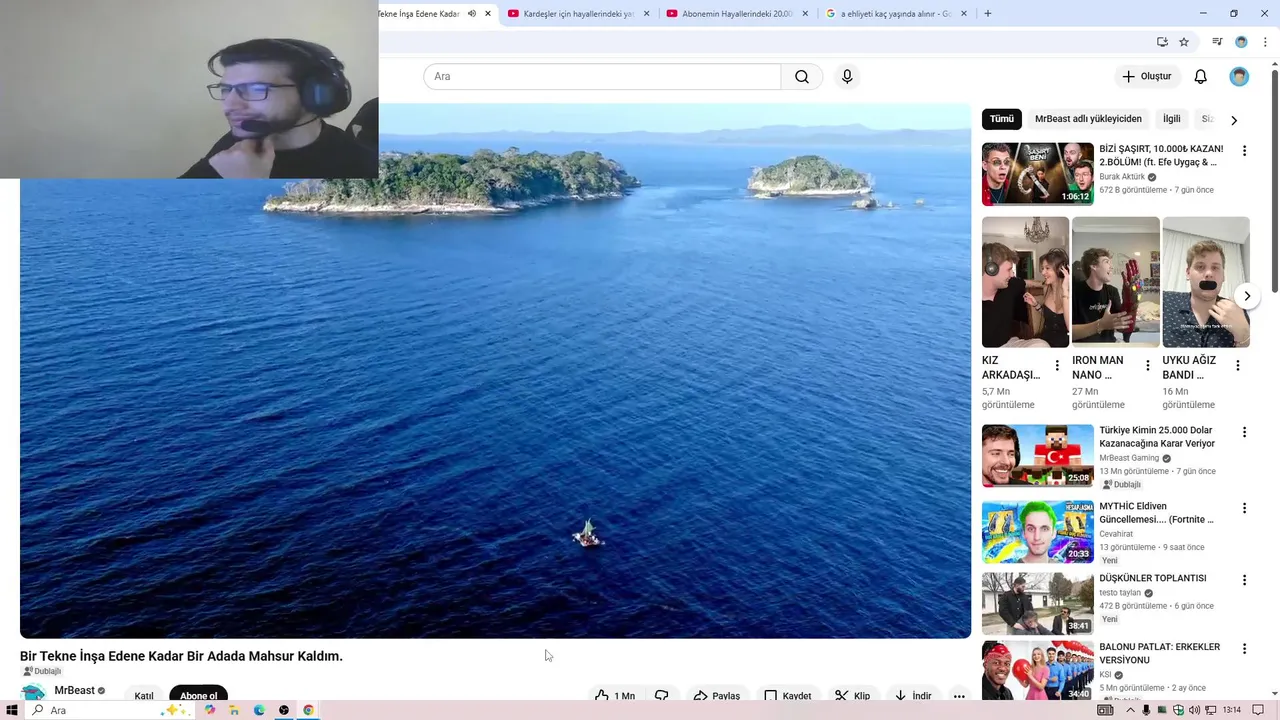Open the taskbar clock showing 13:14
Image resolution: width=1280 pixels, height=720 pixels.
click(x=1232, y=710)
